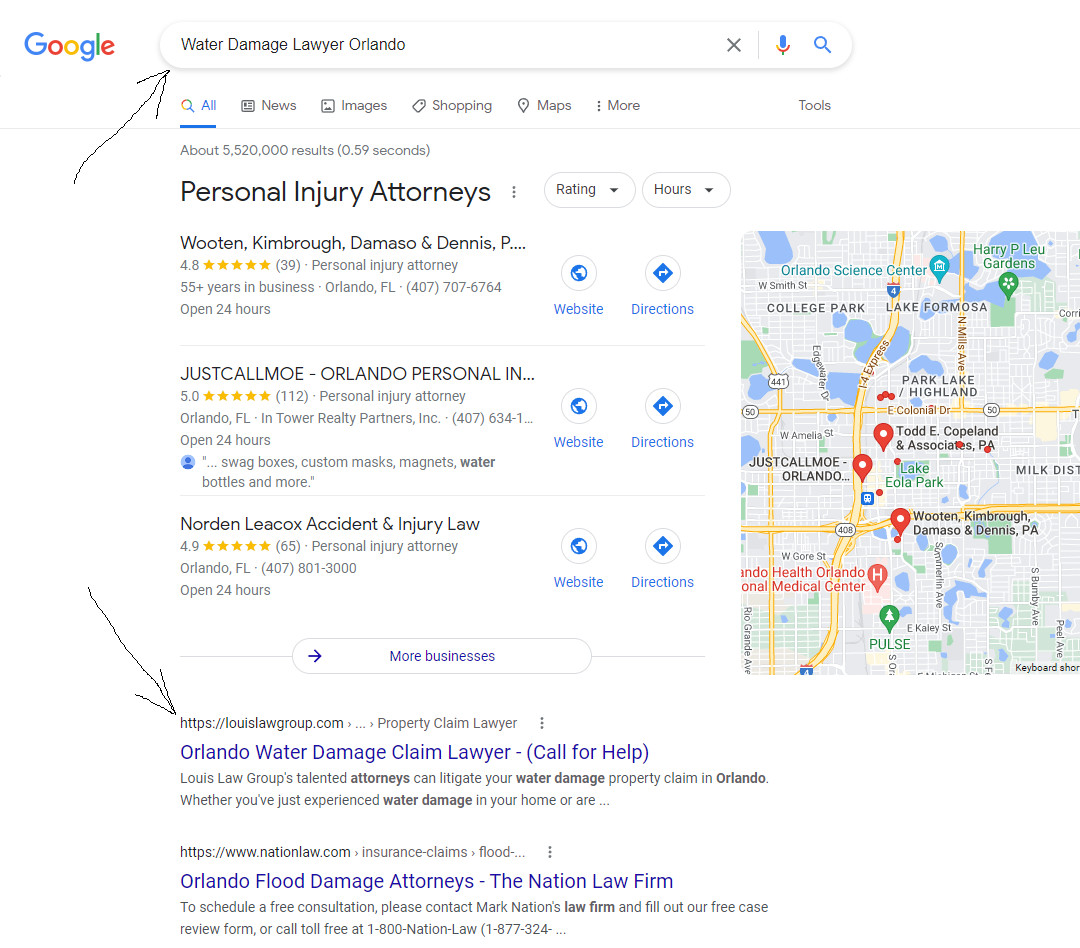This screenshot has width=1080, height=948.
Task: Click inside the search query input field
Action: tap(441, 45)
